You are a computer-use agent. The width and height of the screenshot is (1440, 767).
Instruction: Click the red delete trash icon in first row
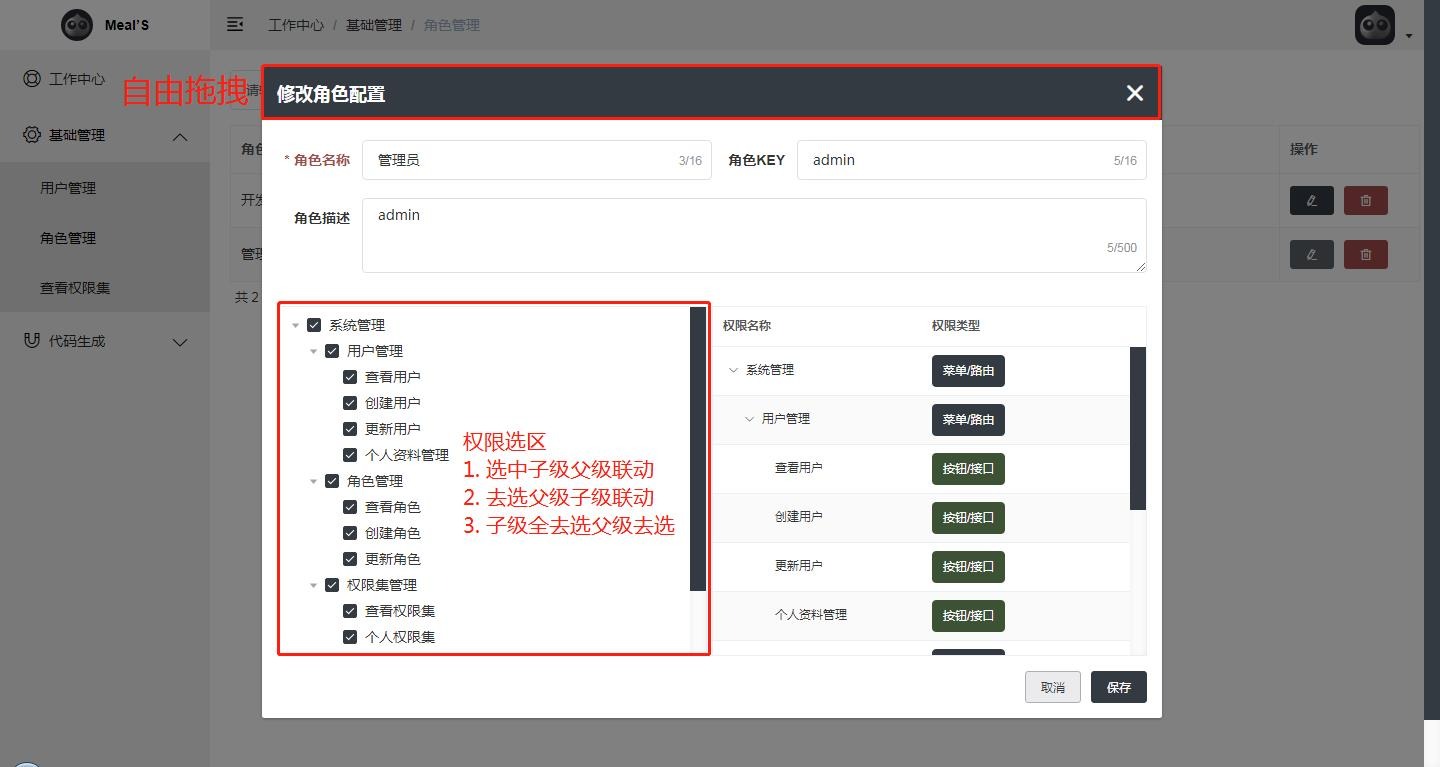tap(1365, 201)
